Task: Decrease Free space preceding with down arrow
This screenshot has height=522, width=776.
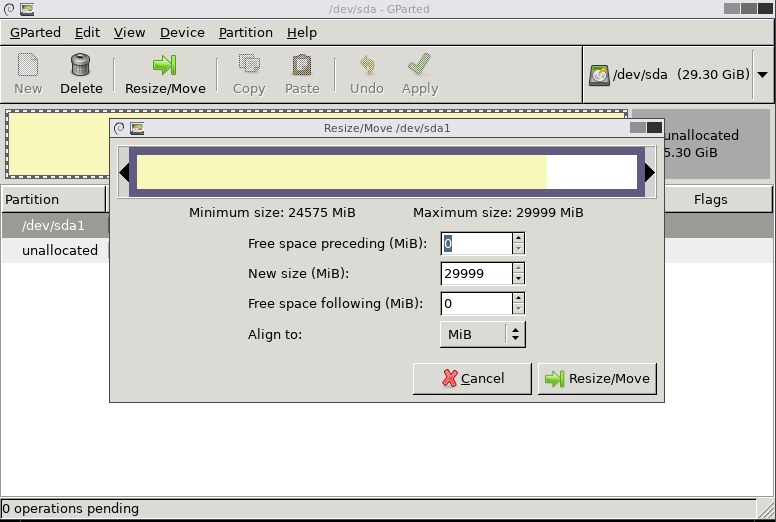Action: click(x=518, y=249)
